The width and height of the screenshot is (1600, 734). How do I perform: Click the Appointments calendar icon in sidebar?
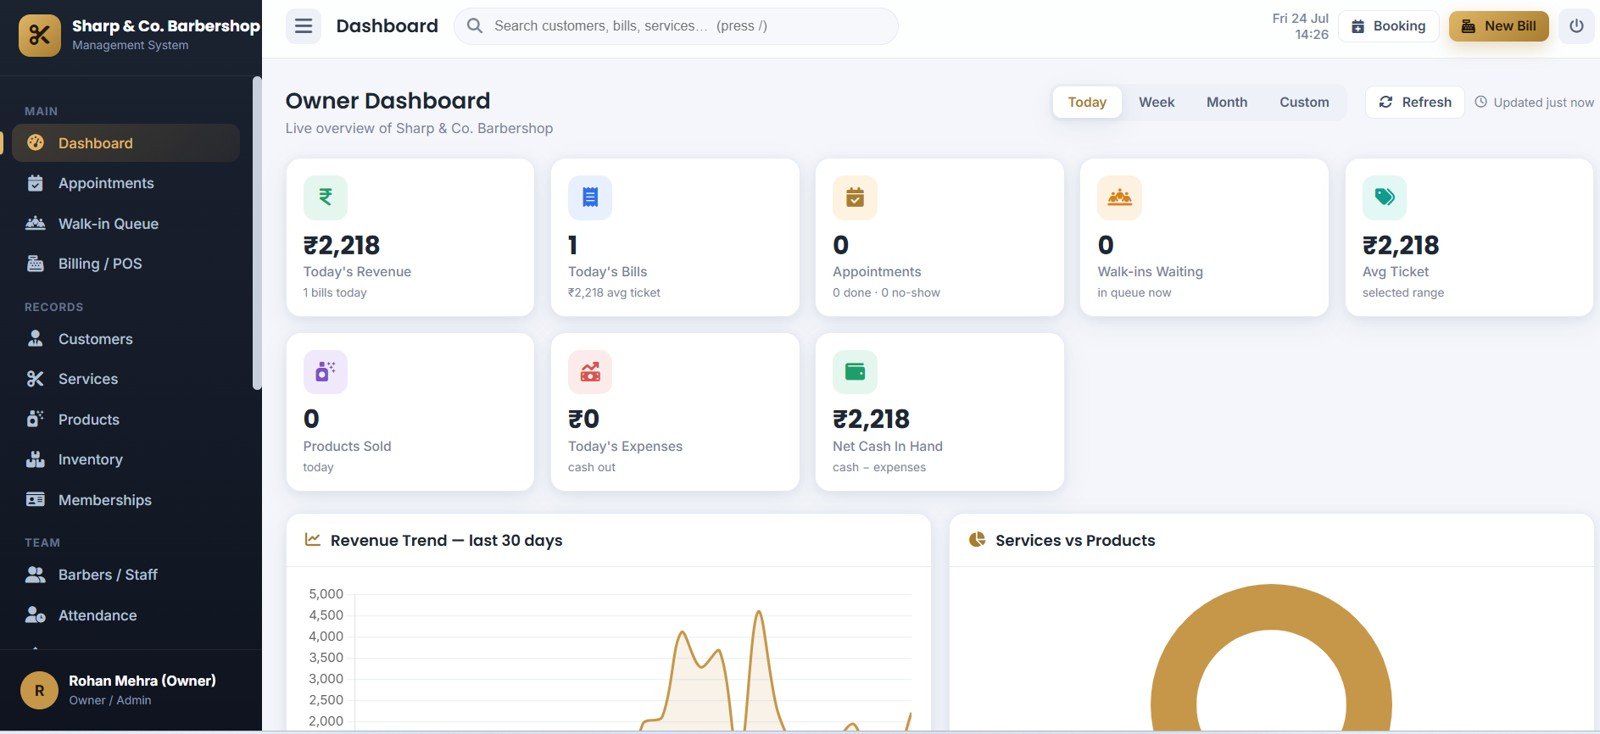[x=36, y=183]
